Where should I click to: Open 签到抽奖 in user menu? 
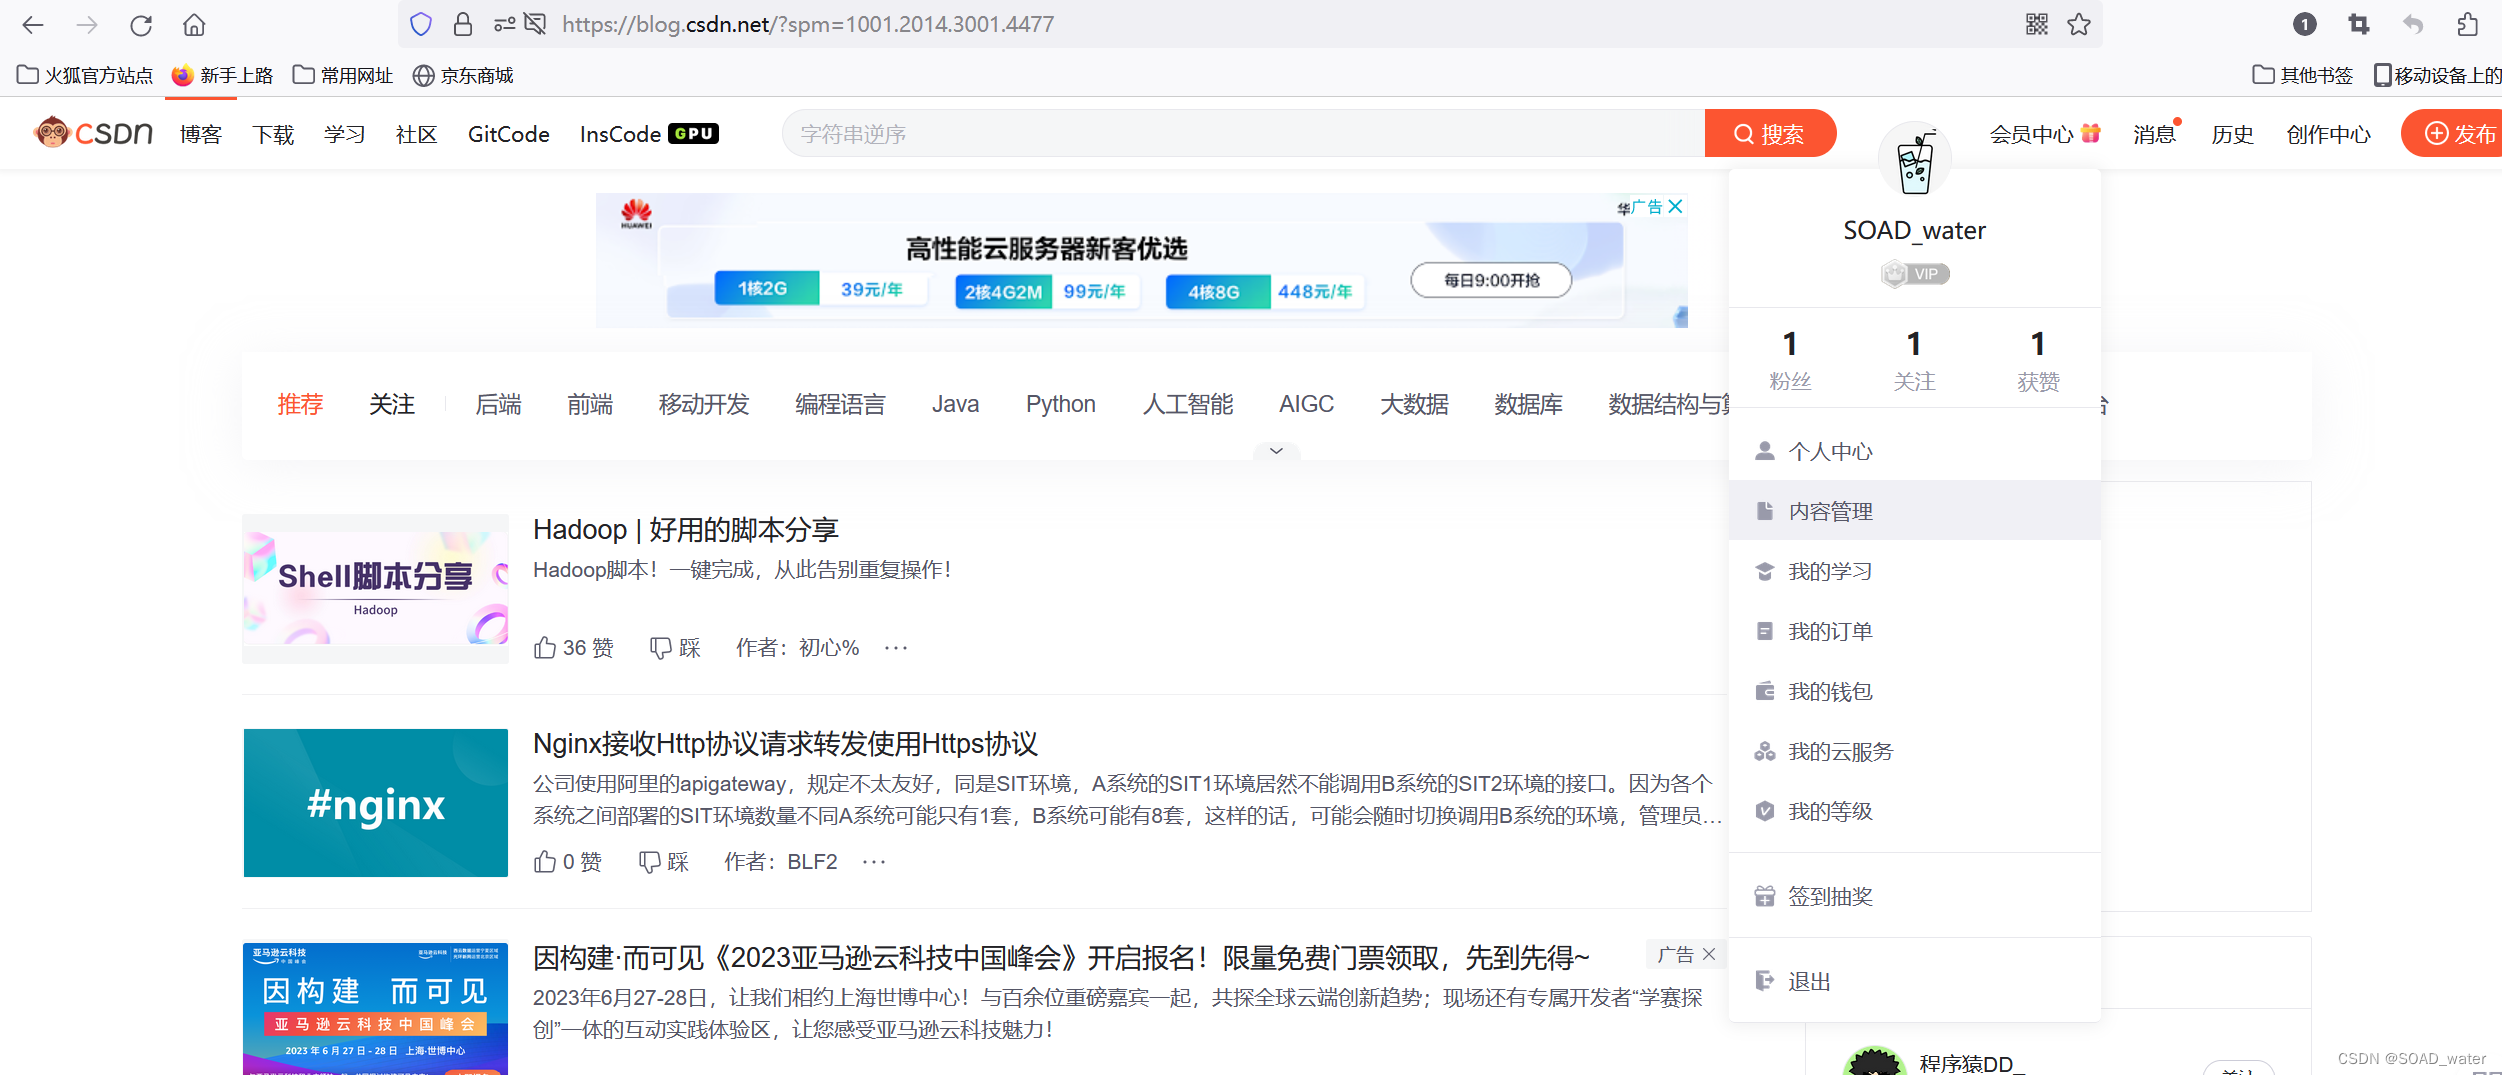coord(1914,896)
